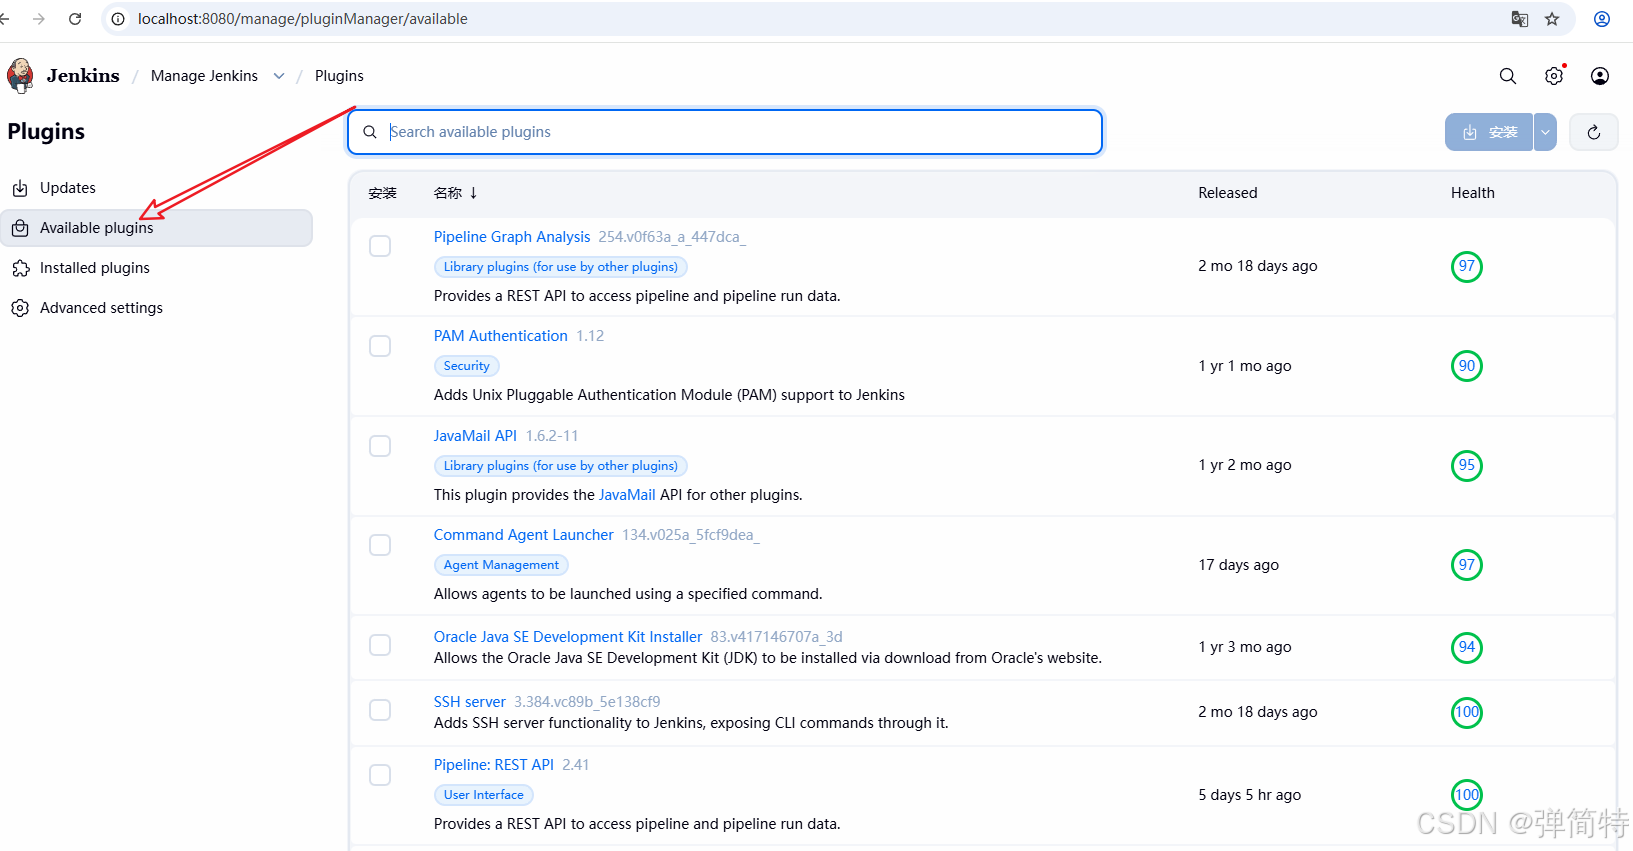Click health score 95 for JavaMail API
This screenshot has height=851, width=1633.
click(1467, 465)
